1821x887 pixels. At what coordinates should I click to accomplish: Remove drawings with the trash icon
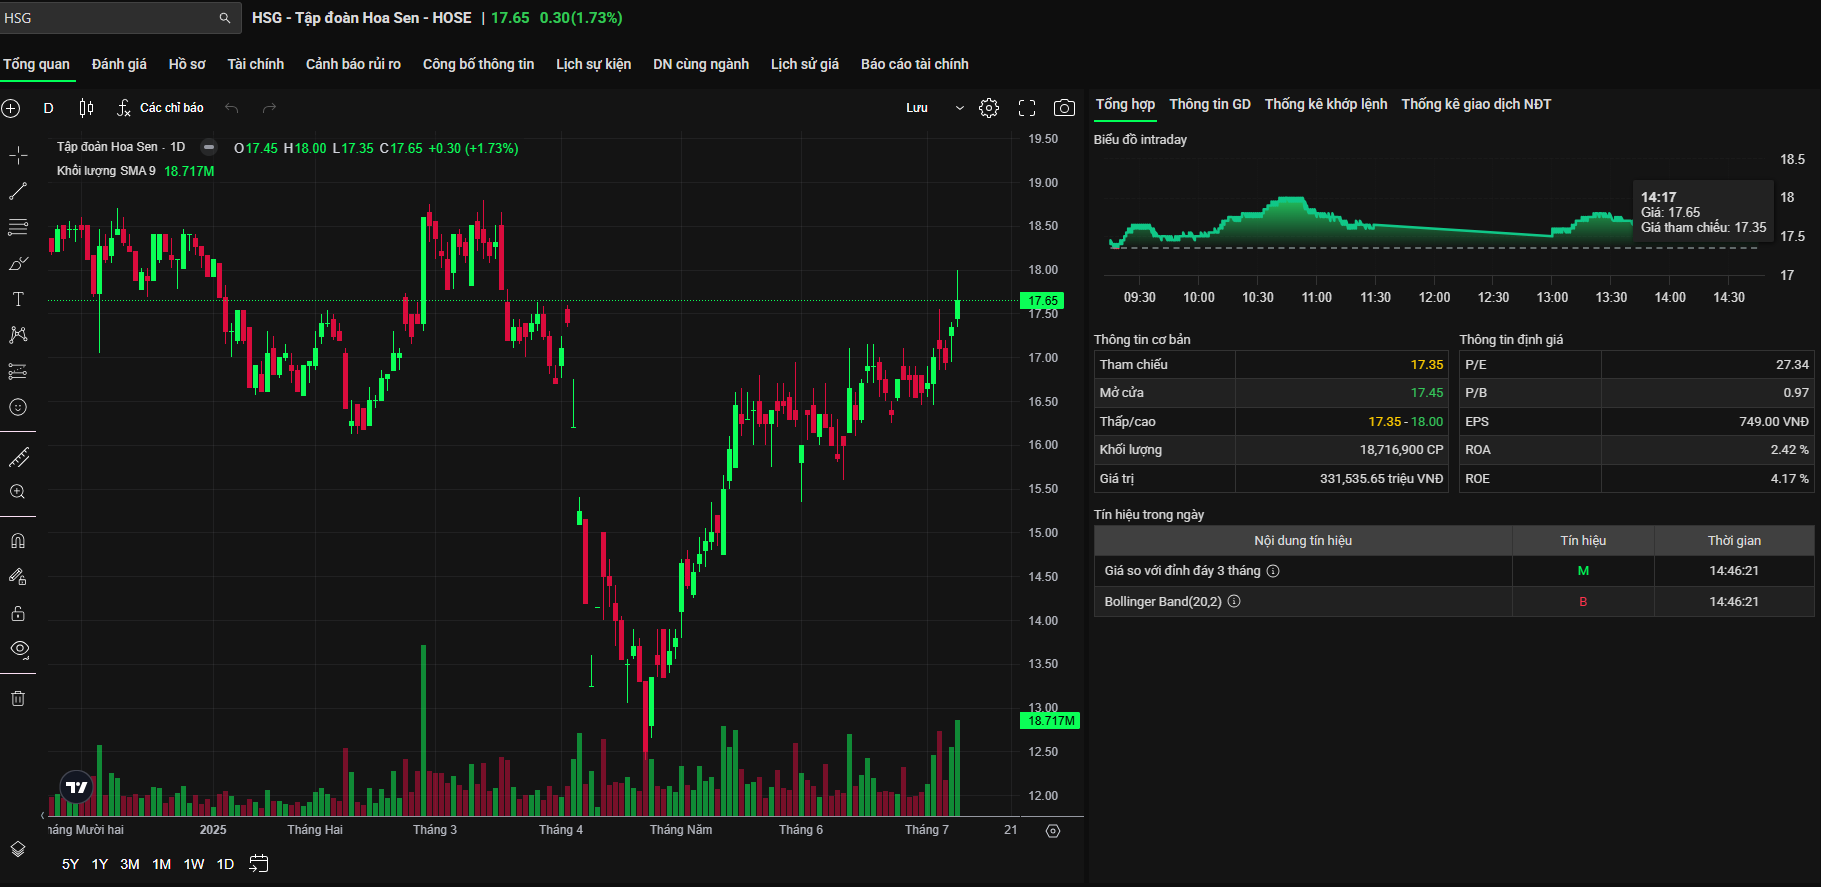pos(18,698)
